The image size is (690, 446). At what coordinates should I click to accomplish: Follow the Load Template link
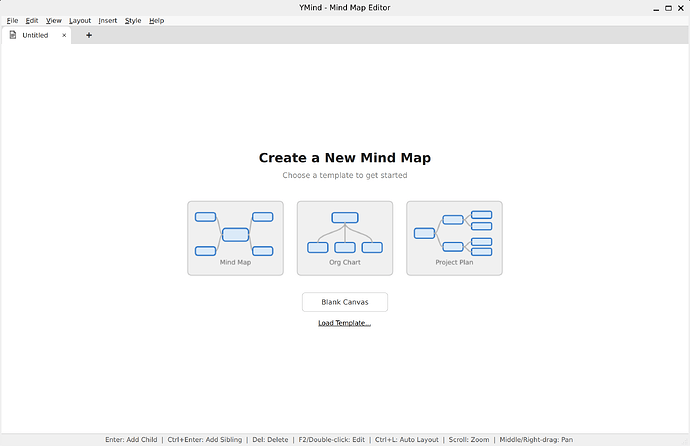[345, 323]
